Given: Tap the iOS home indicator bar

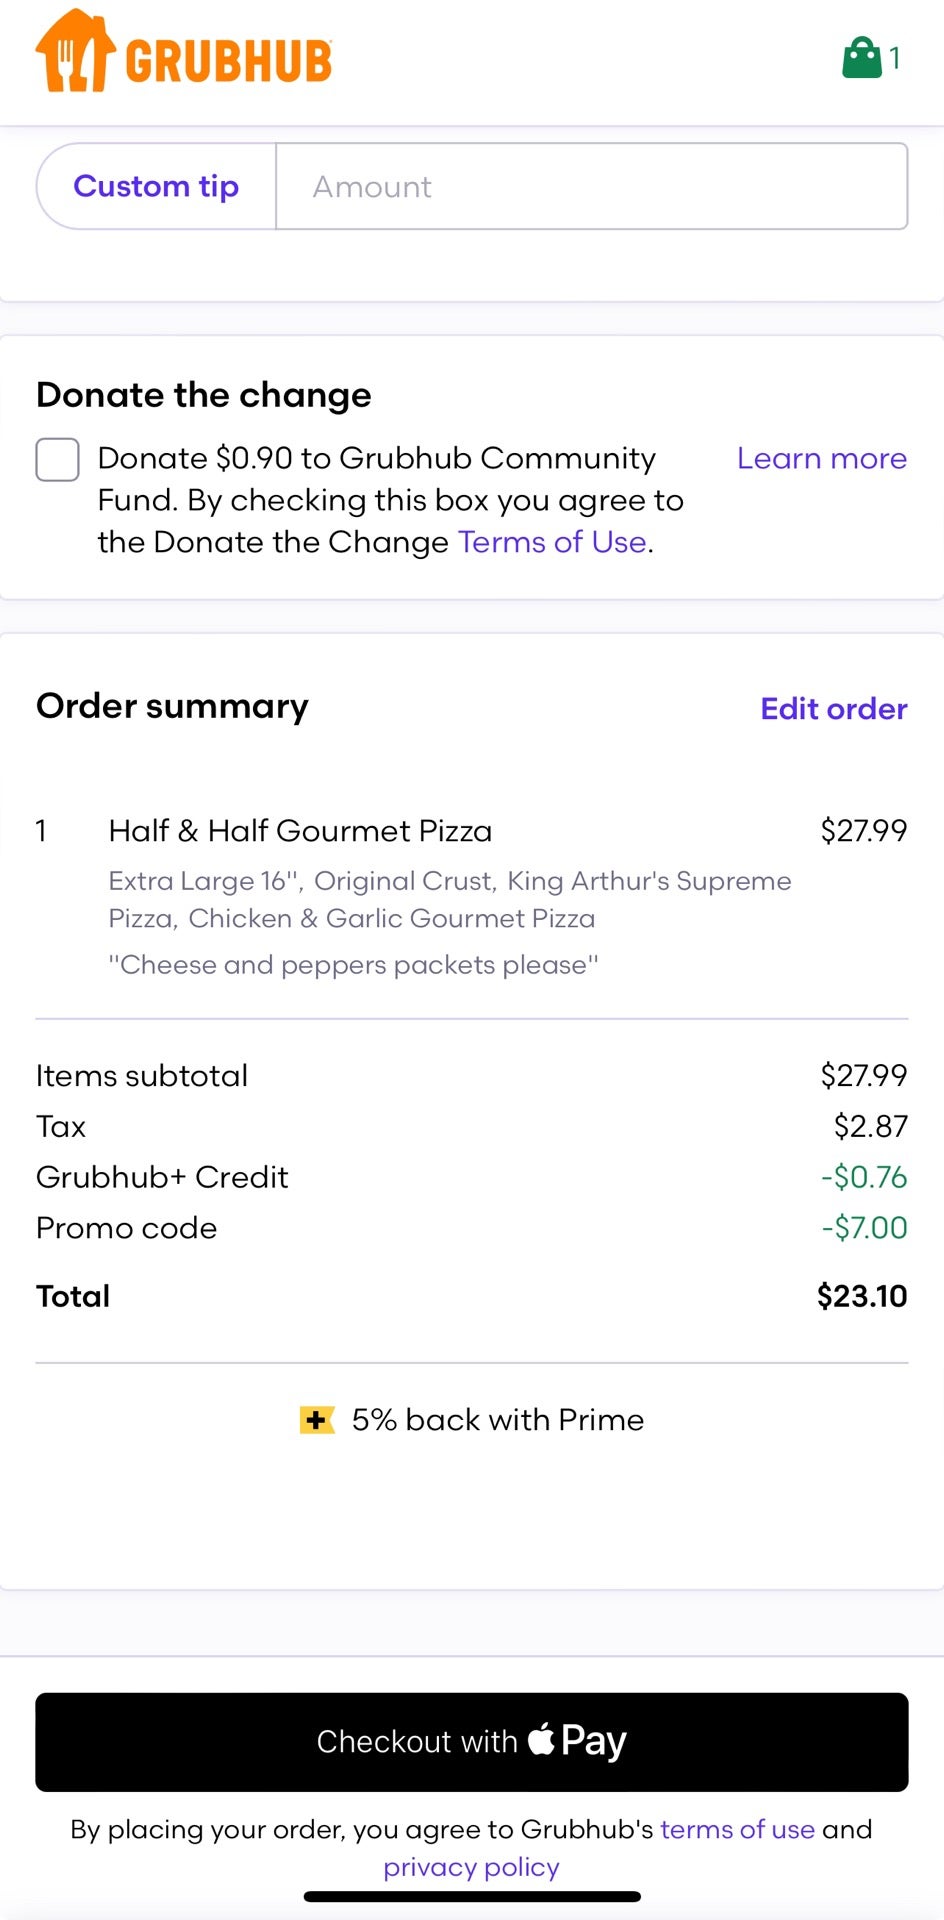Looking at the screenshot, I should 472,1896.
